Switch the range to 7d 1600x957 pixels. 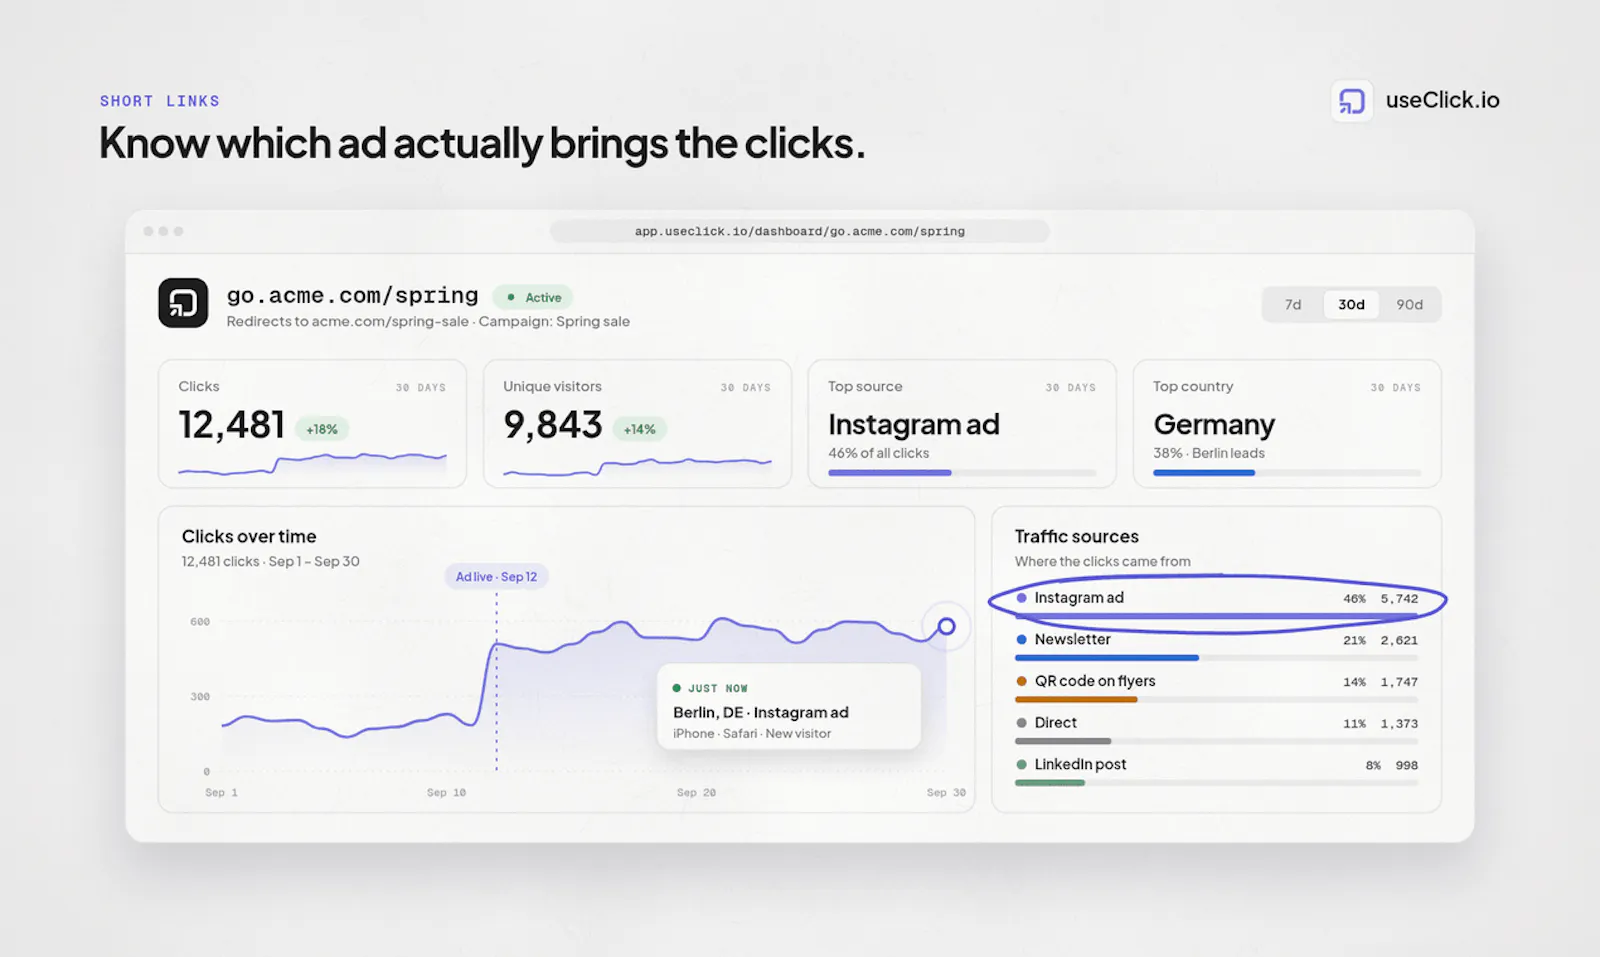pyautogui.click(x=1293, y=305)
